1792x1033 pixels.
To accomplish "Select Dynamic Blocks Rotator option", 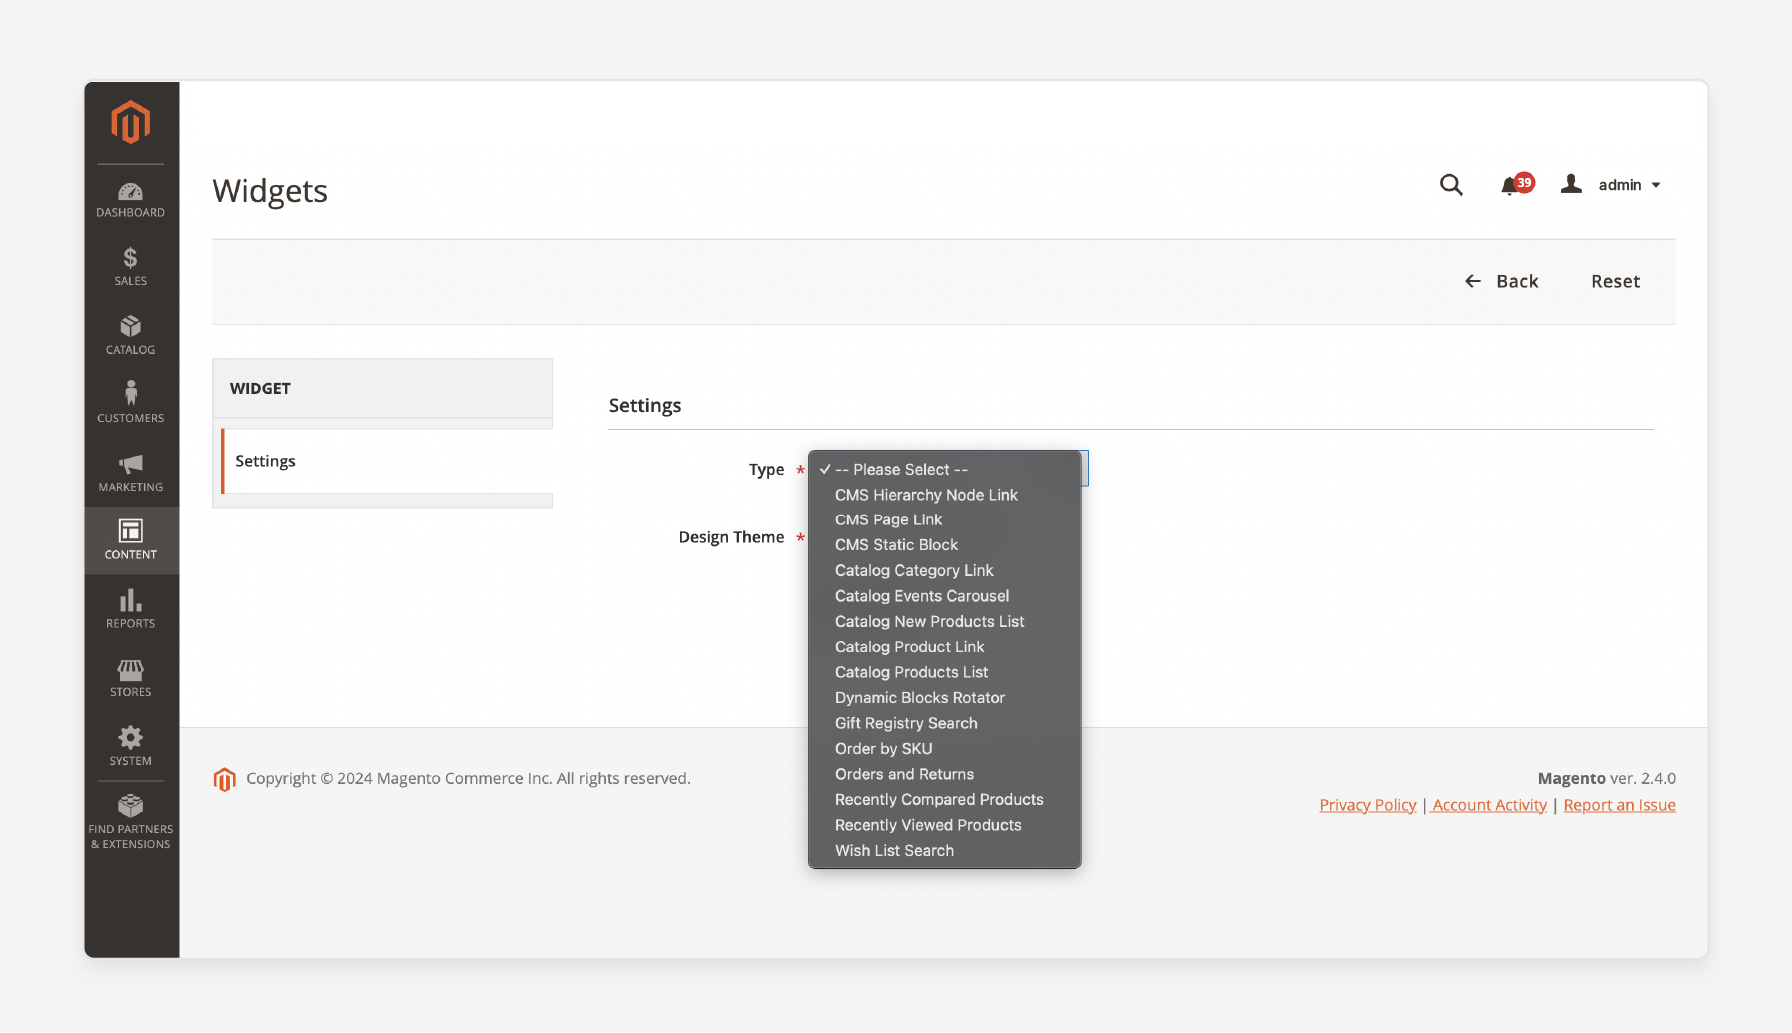I will point(944,698).
